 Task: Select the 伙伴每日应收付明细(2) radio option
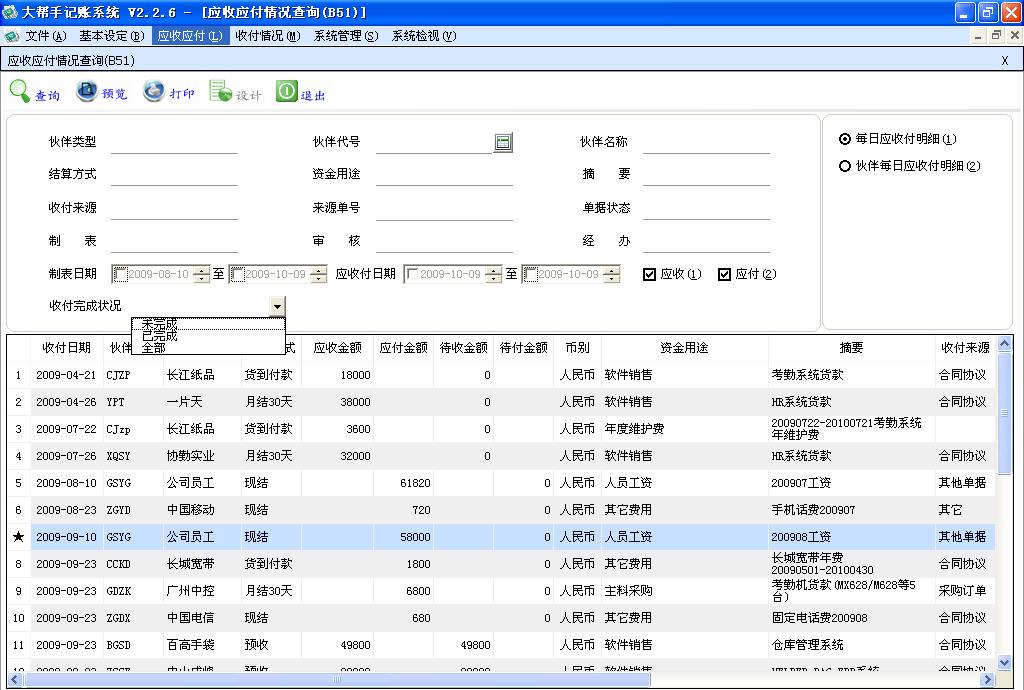[x=844, y=166]
